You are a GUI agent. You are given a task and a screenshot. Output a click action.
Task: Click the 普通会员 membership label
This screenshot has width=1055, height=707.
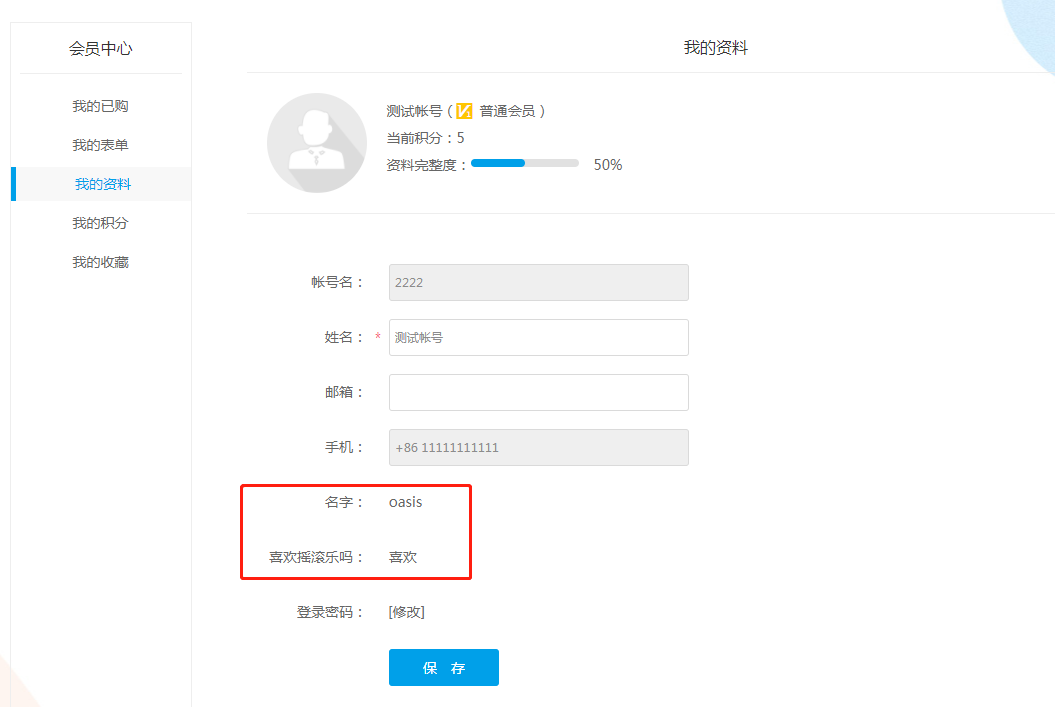coord(507,111)
